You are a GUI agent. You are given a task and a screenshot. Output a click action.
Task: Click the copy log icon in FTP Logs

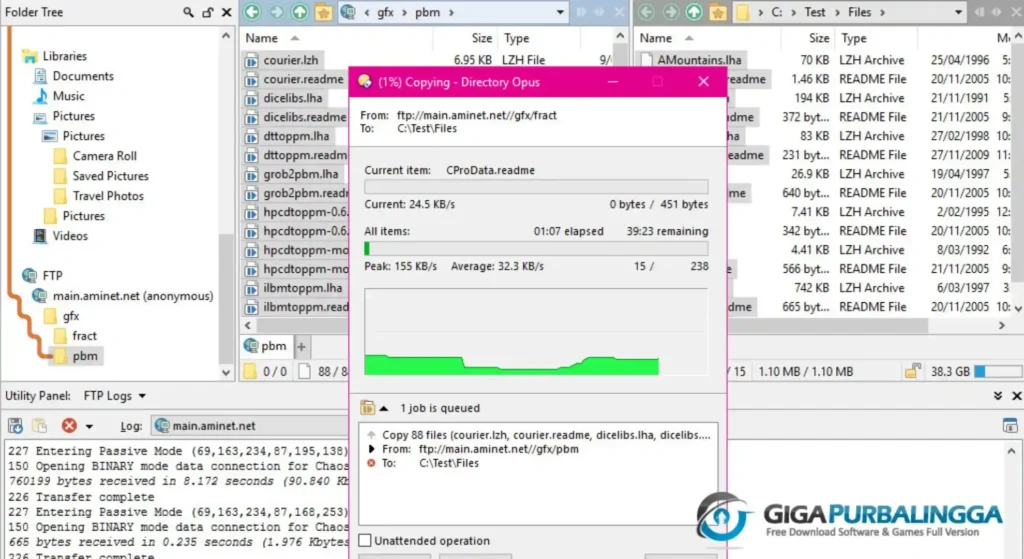click(40, 426)
